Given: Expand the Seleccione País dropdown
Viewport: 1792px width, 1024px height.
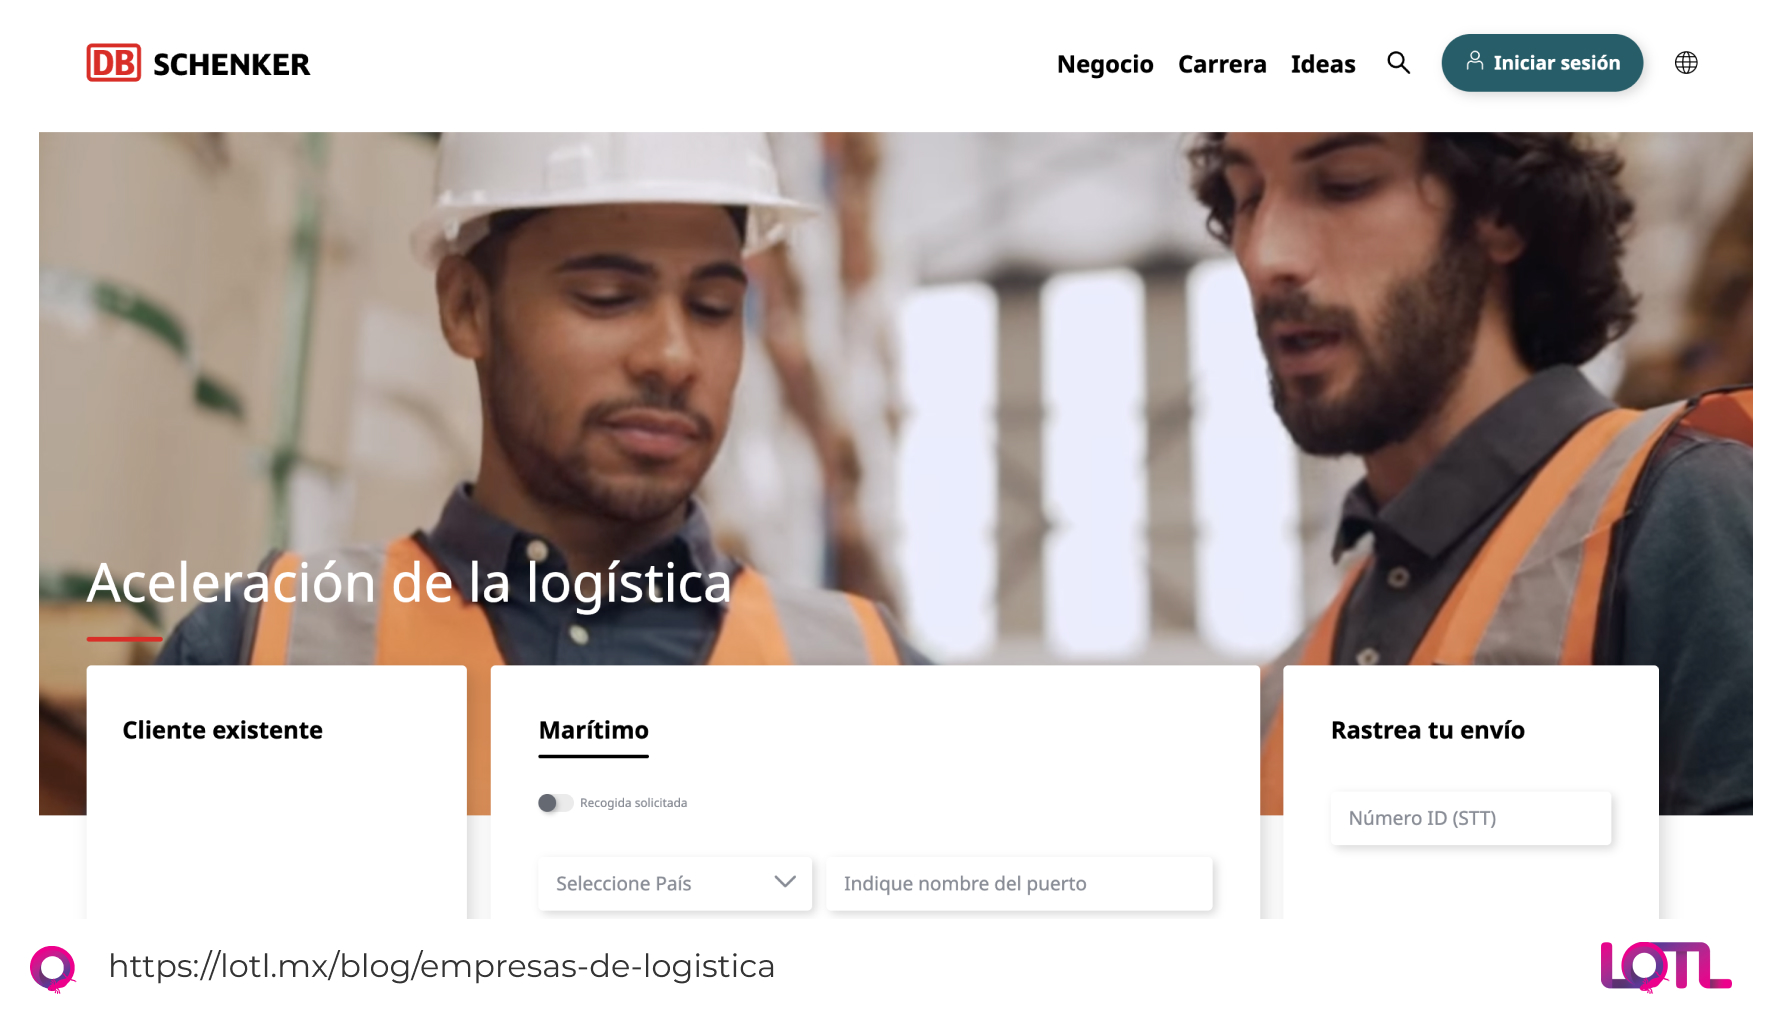Looking at the screenshot, I should tap(675, 883).
